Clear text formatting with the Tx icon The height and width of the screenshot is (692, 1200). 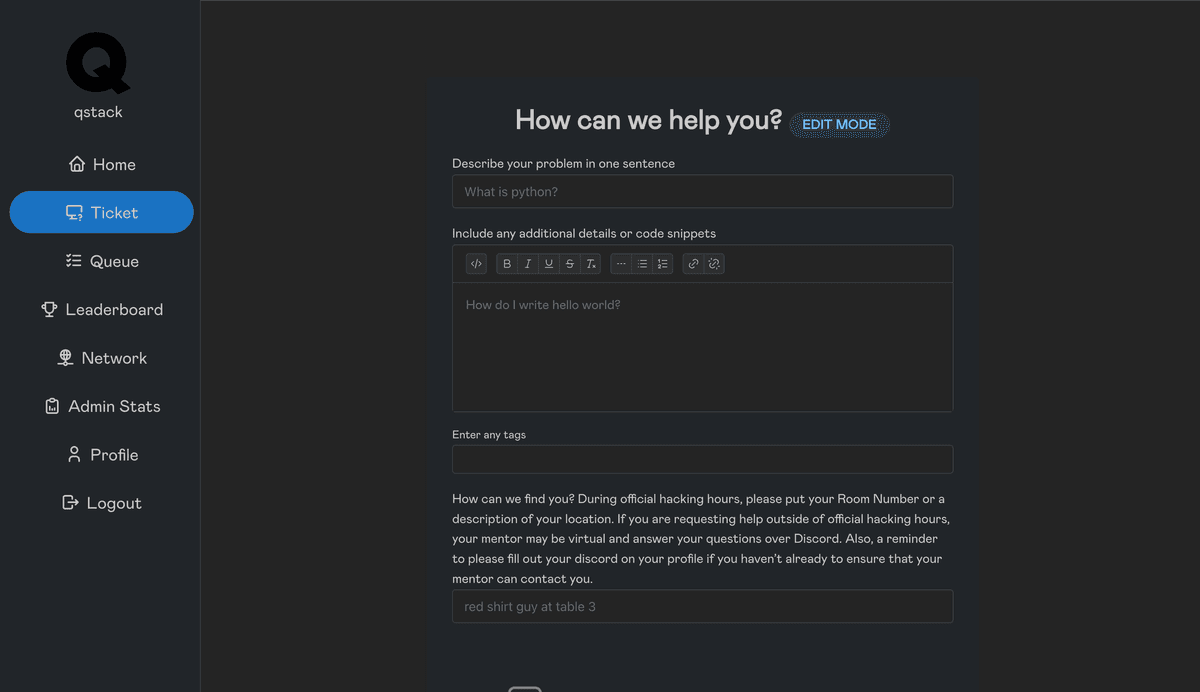click(591, 264)
